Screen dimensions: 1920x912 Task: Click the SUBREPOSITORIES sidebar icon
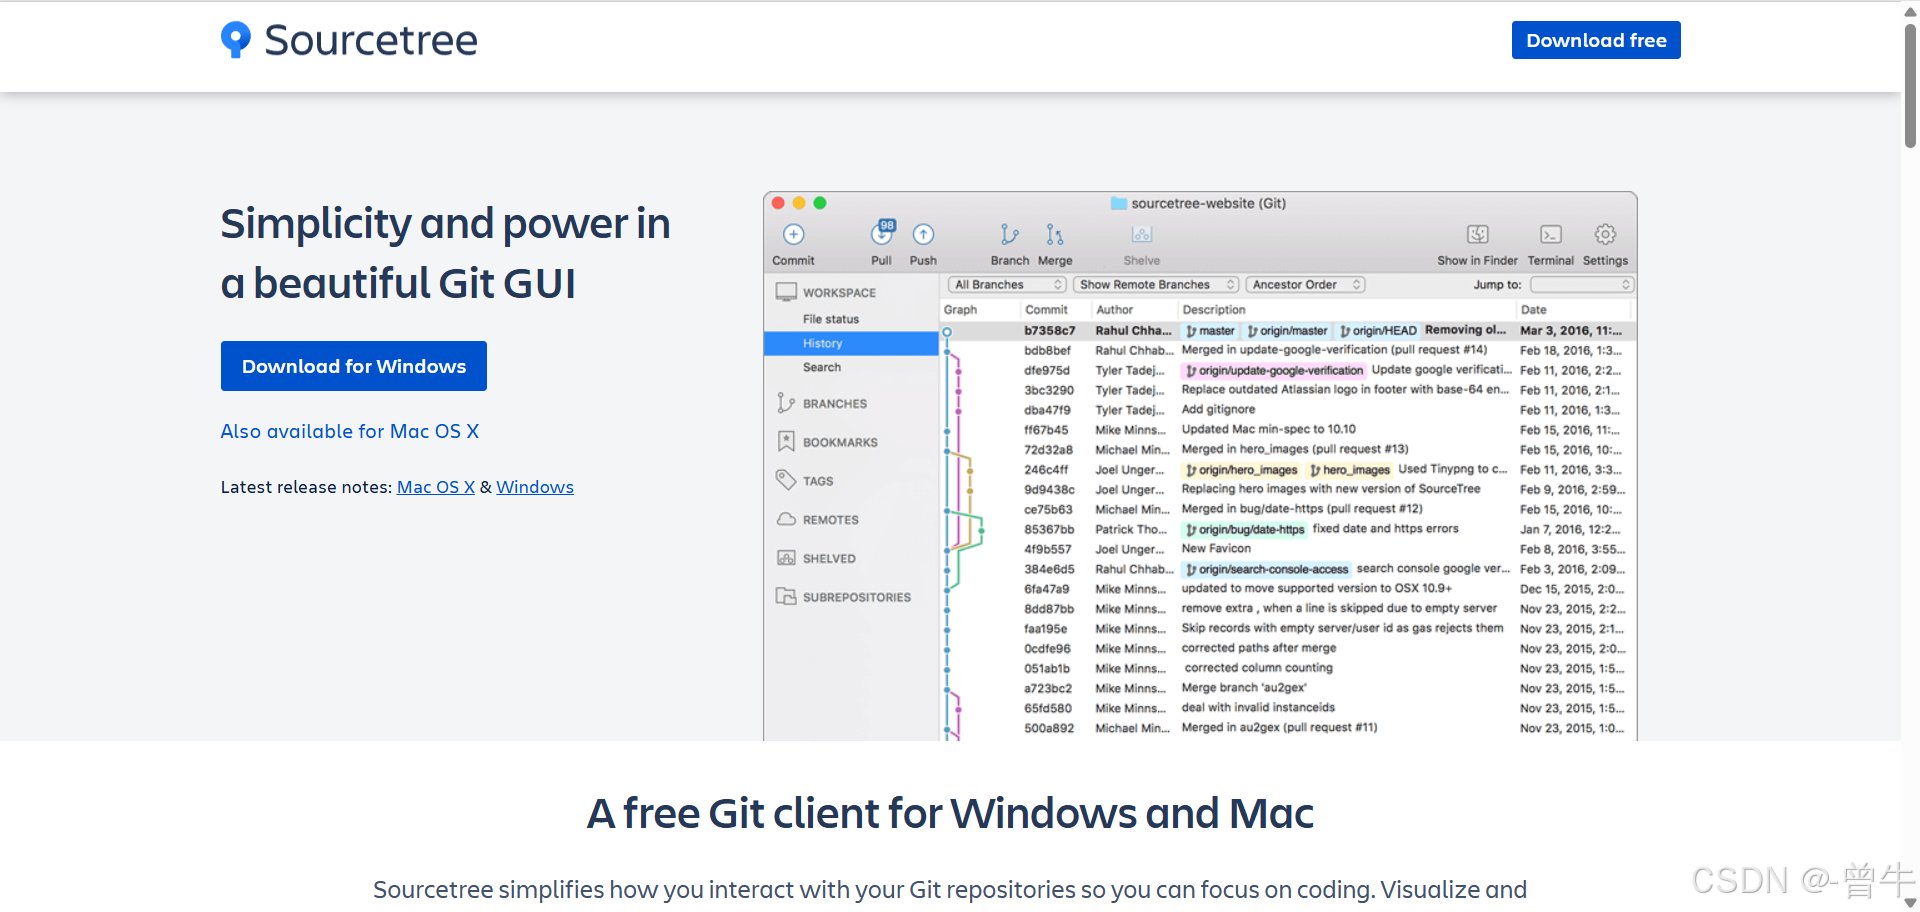786,596
